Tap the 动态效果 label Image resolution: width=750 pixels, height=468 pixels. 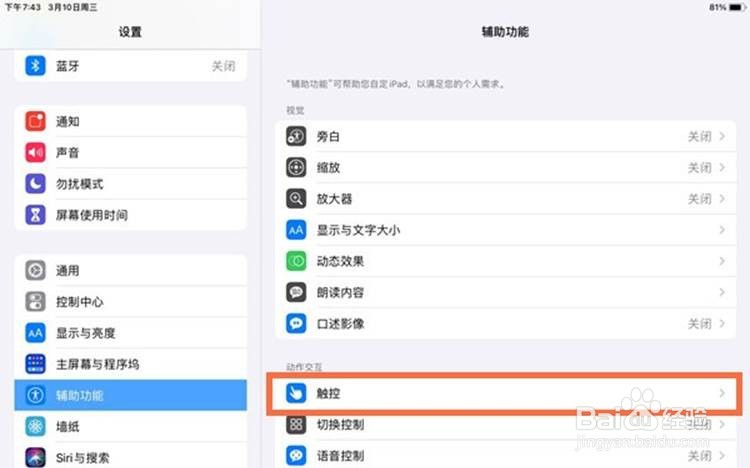point(340,261)
